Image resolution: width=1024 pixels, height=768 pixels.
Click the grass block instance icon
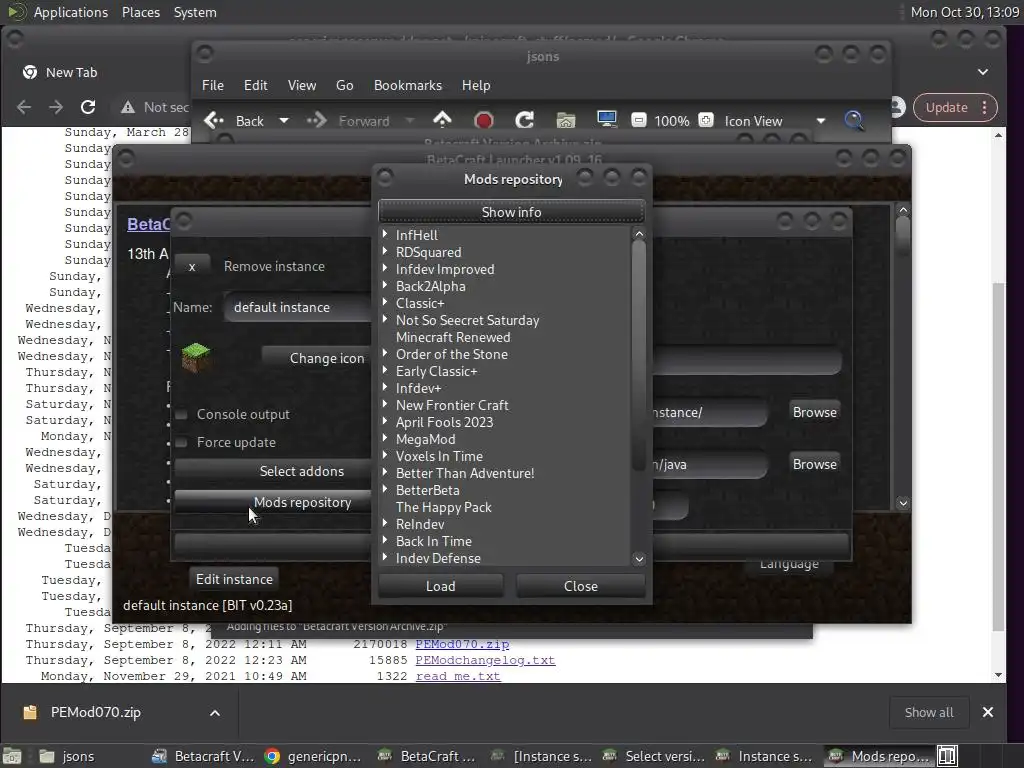point(196,357)
